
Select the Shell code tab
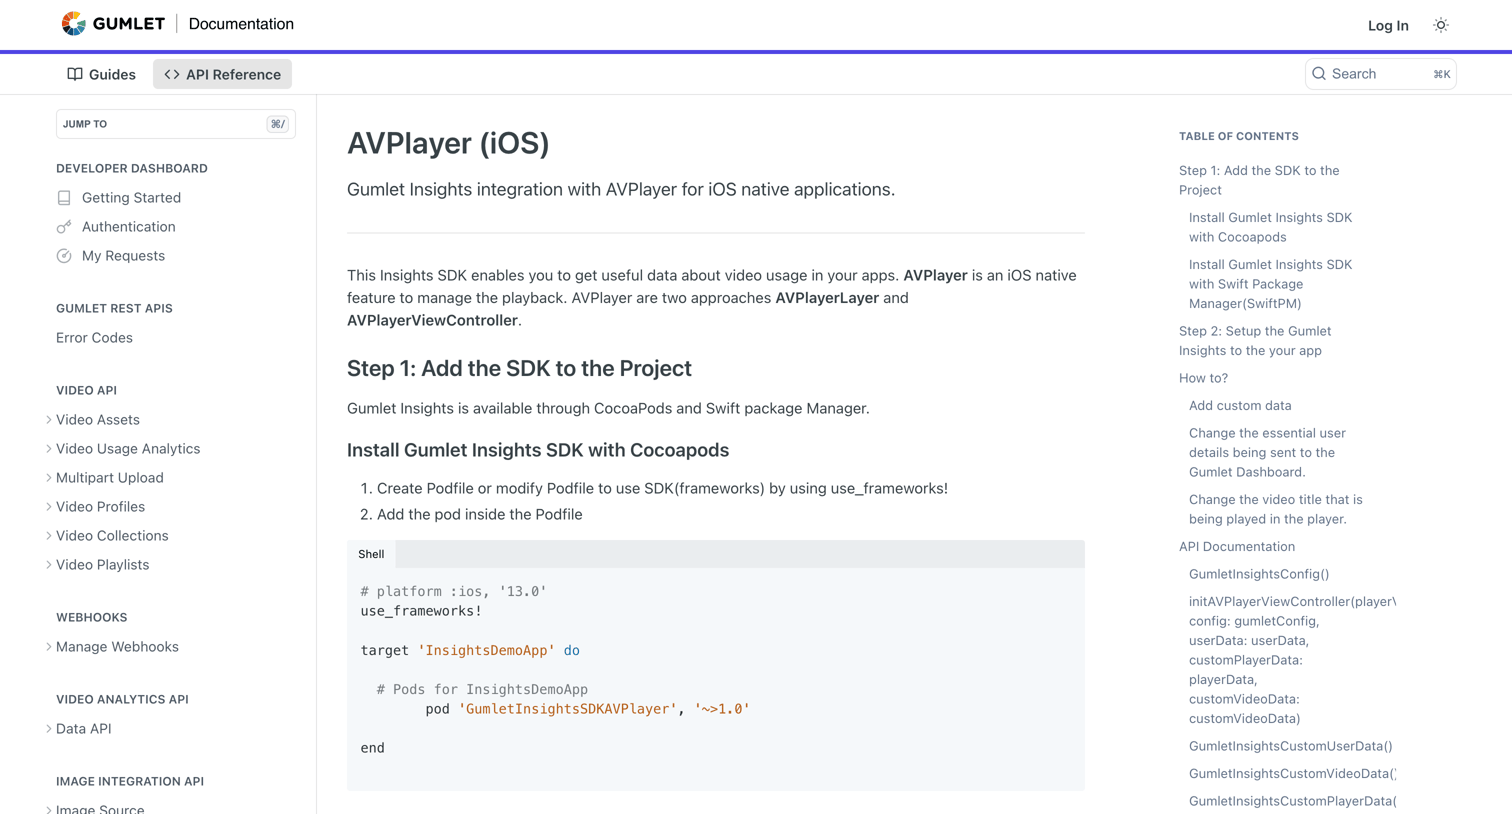(x=371, y=554)
